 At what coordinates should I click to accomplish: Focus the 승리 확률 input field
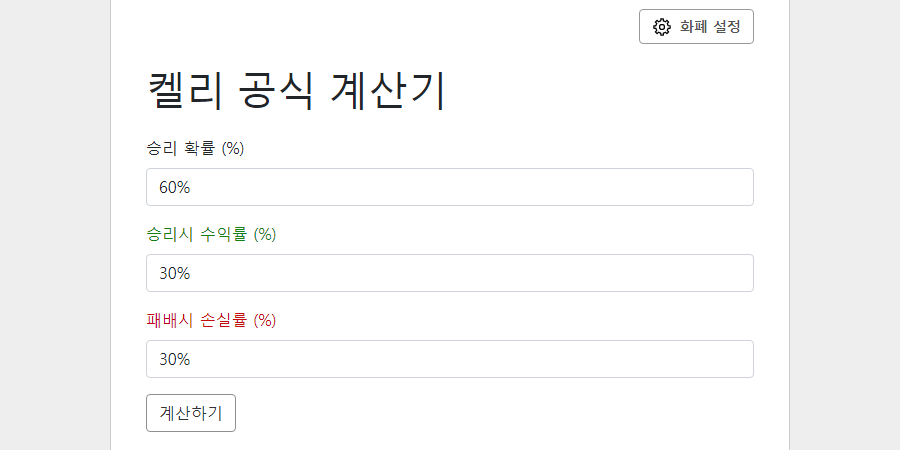tap(449, 187)
